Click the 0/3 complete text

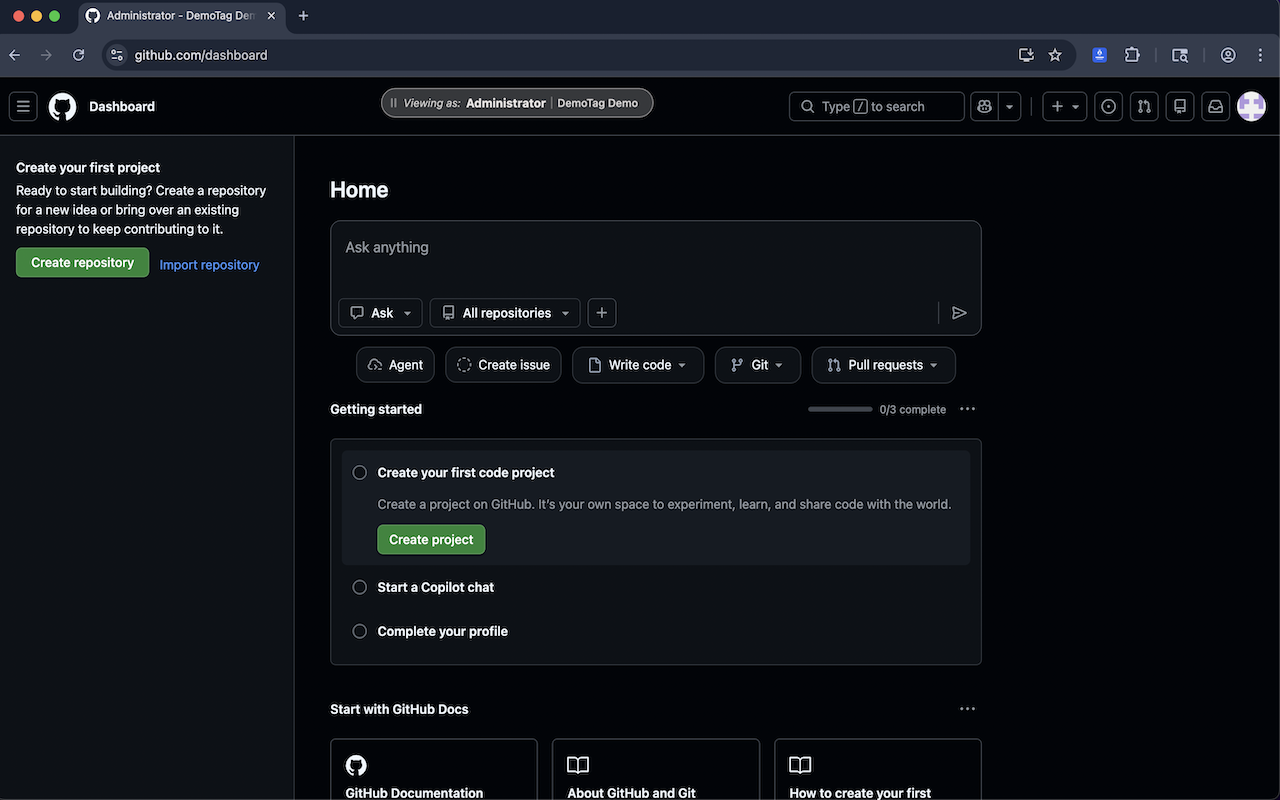point(913,409)
